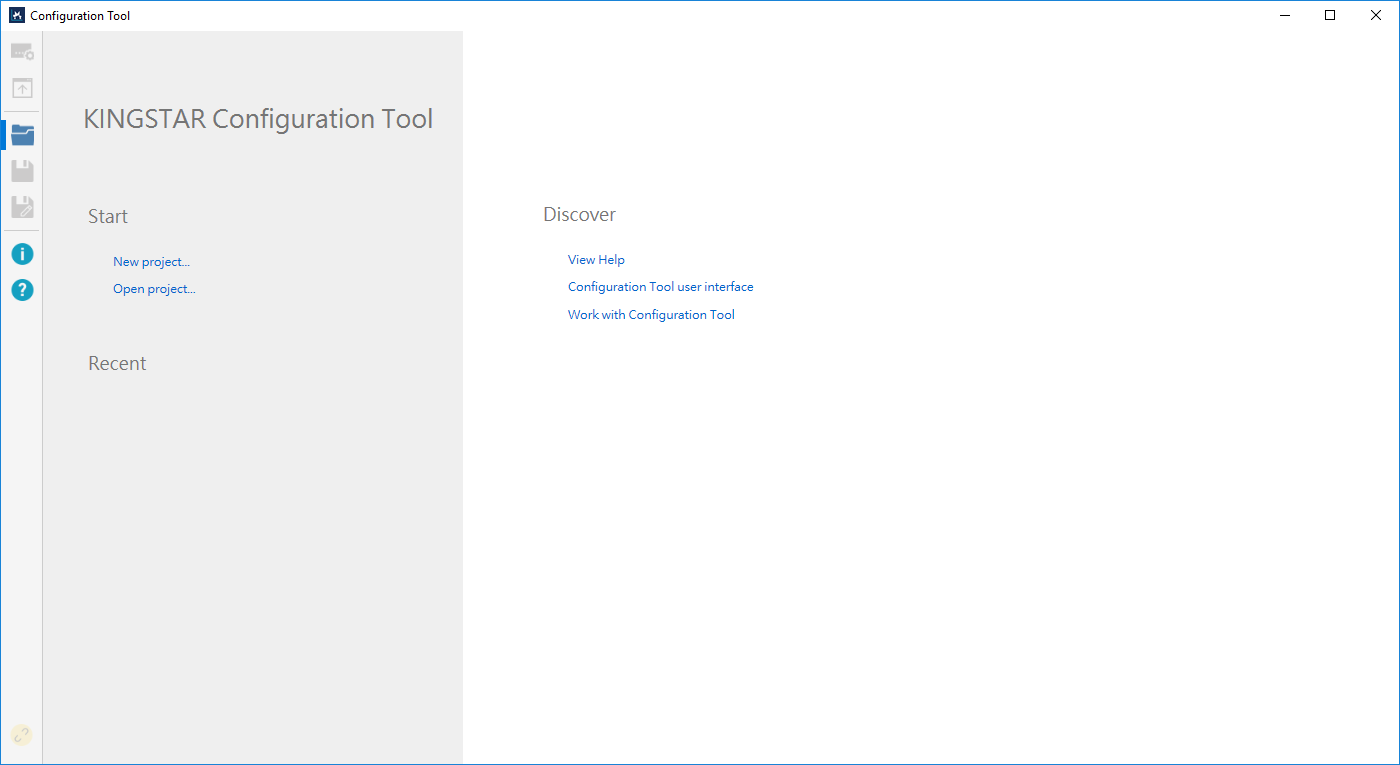Click the Open project link
This screenshot has width=1400, height=765.
[x=154, y=289]
